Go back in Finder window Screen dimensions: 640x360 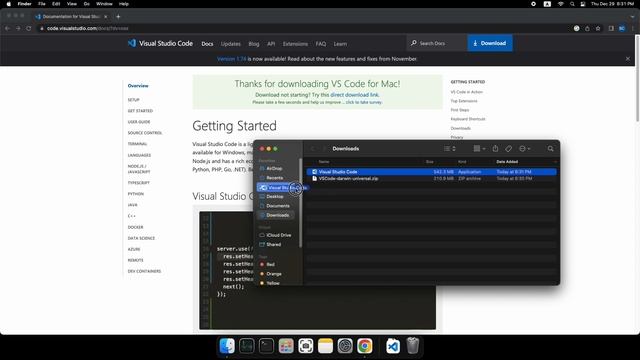(313, 149)
